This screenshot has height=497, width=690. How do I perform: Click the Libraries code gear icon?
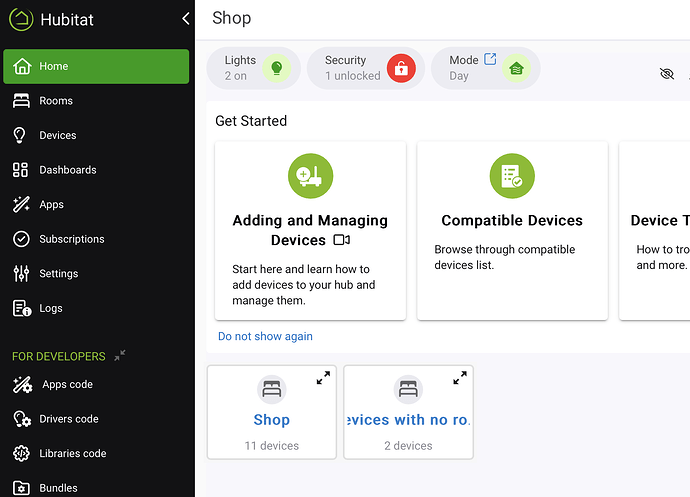point(21,453)
